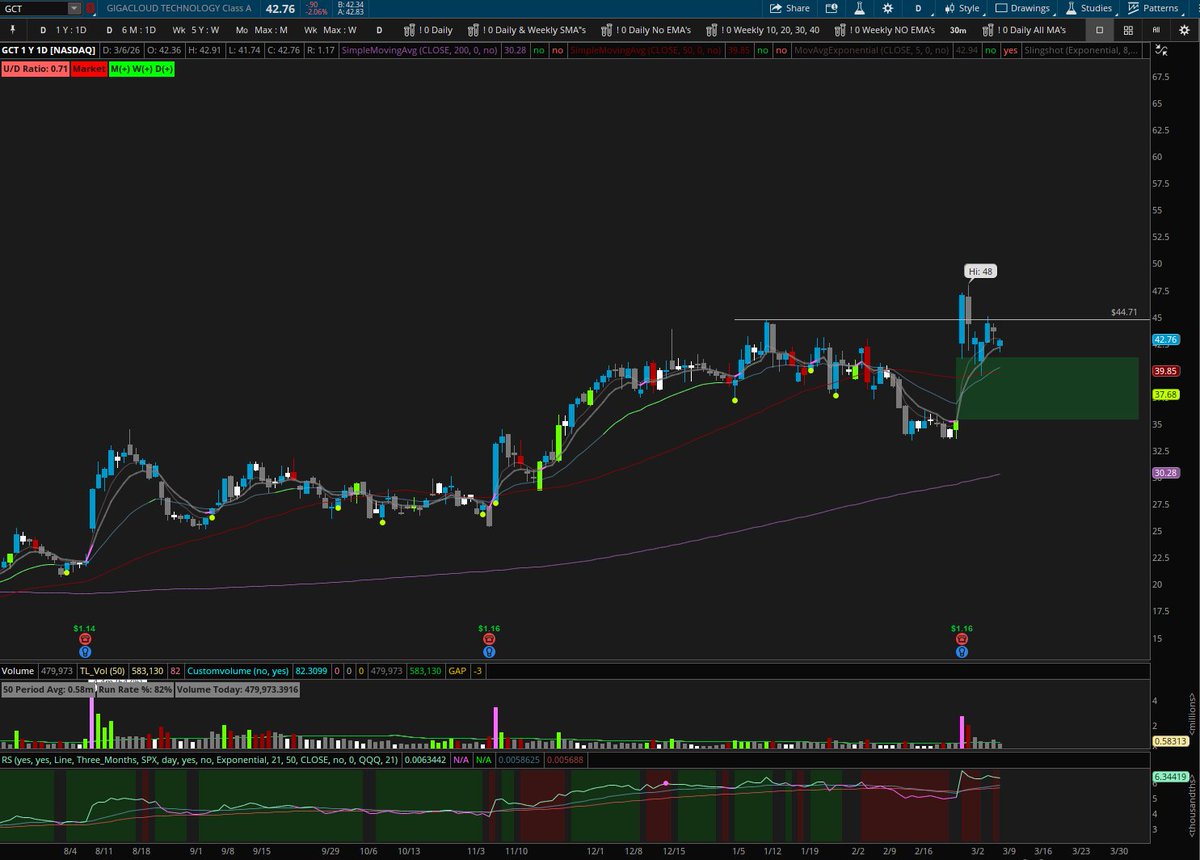Click the TL_Vol (50) study label

click(101, 671)
